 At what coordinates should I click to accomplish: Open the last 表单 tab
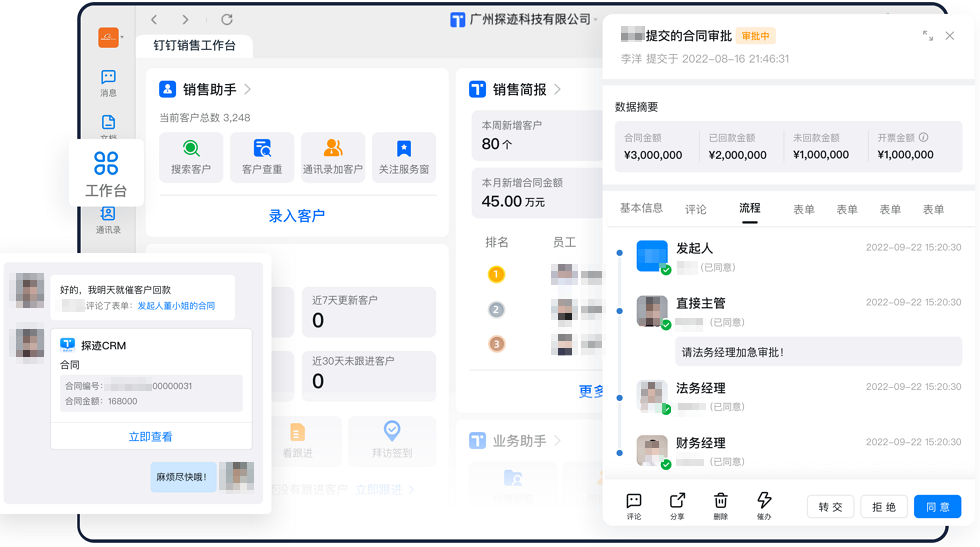coord(934,209)
